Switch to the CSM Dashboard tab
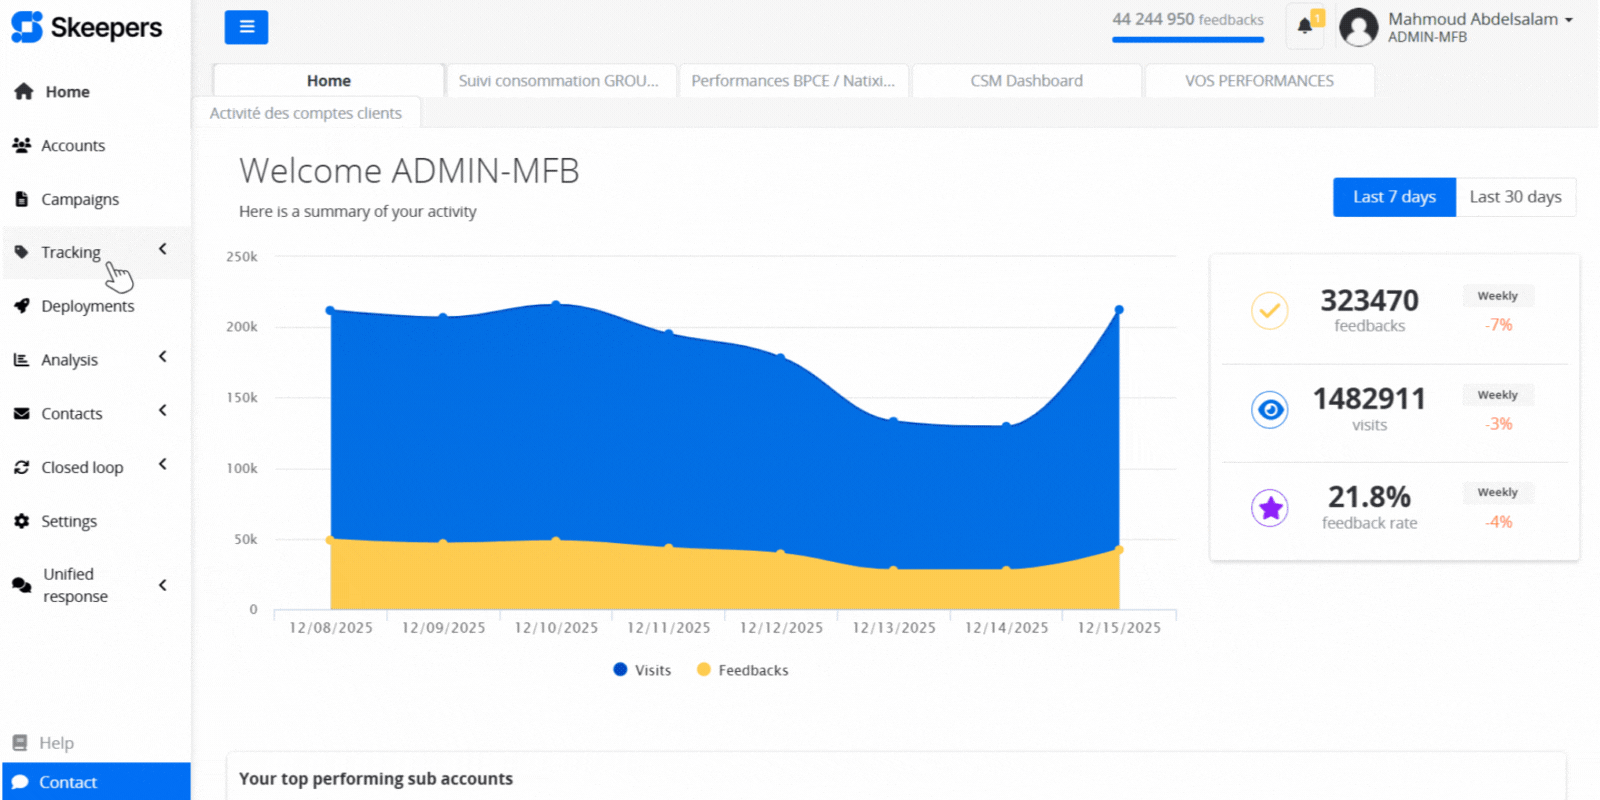Image resolution: width=1600 pixels, height=800 pixels. pos(1026,81)
